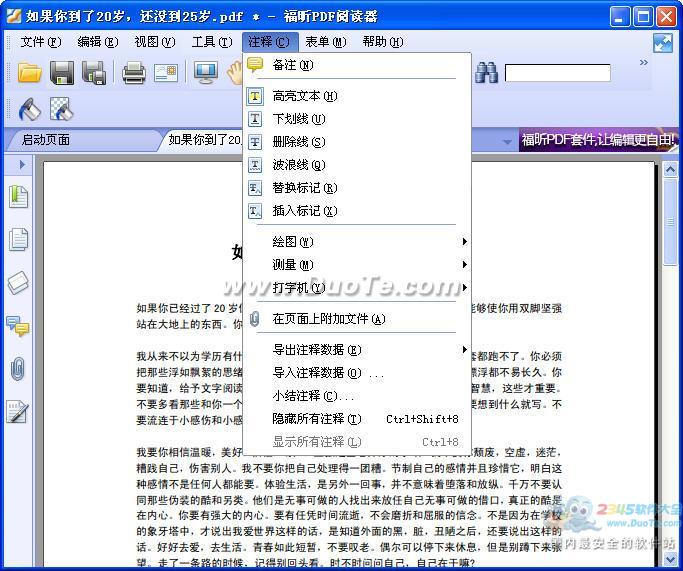The image size is (683, 571).
Task: Click the Open folder toolbar icon
Action: pos(29,72)
